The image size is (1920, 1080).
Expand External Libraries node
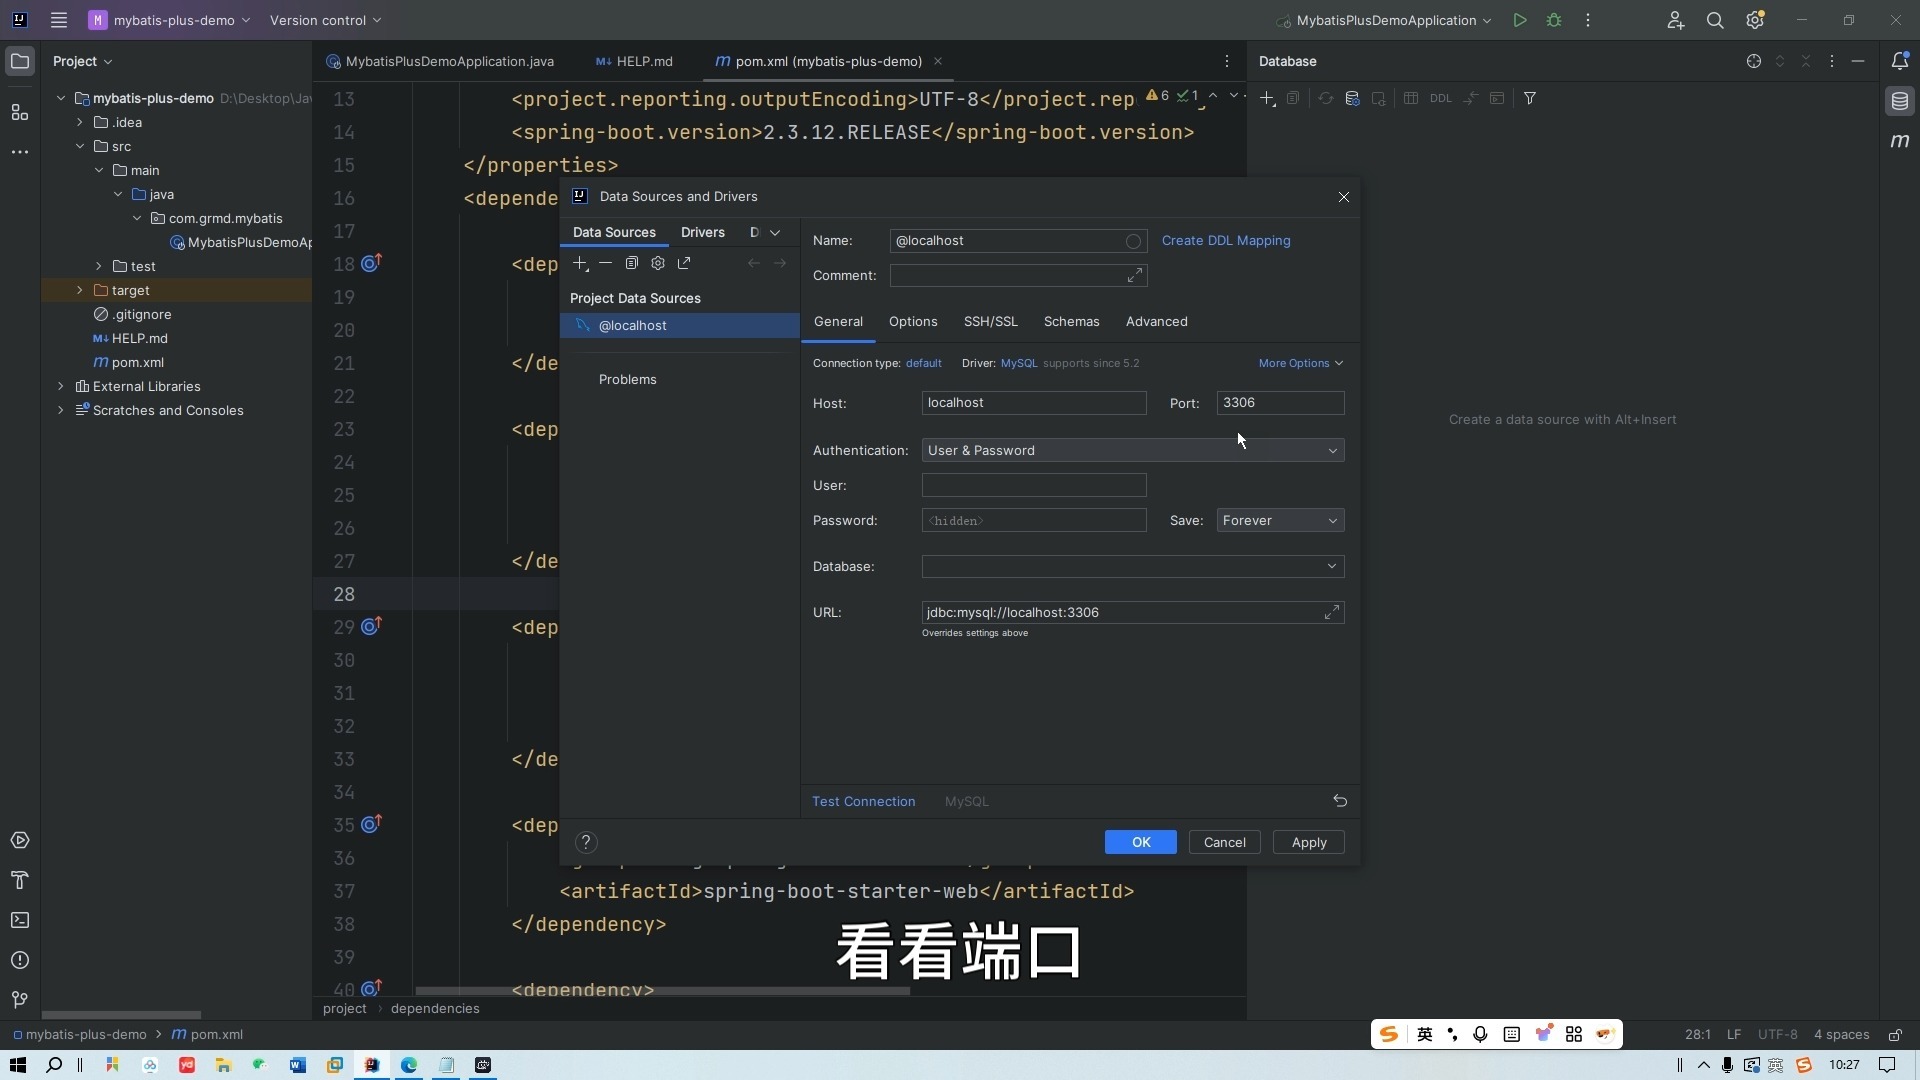coord(61,386)
